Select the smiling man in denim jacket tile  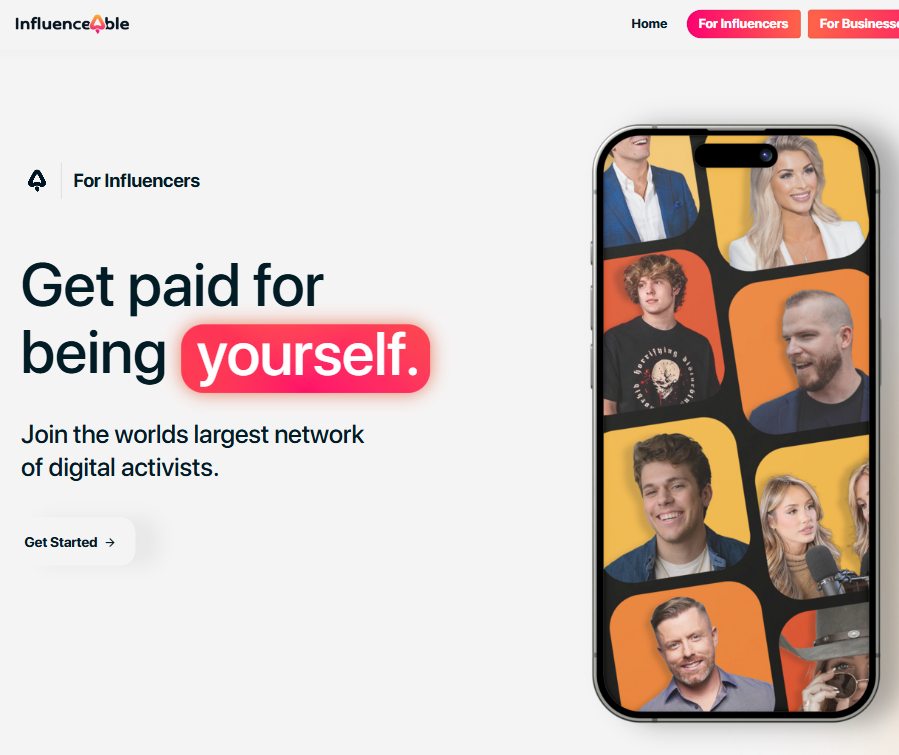click(675, 499)
